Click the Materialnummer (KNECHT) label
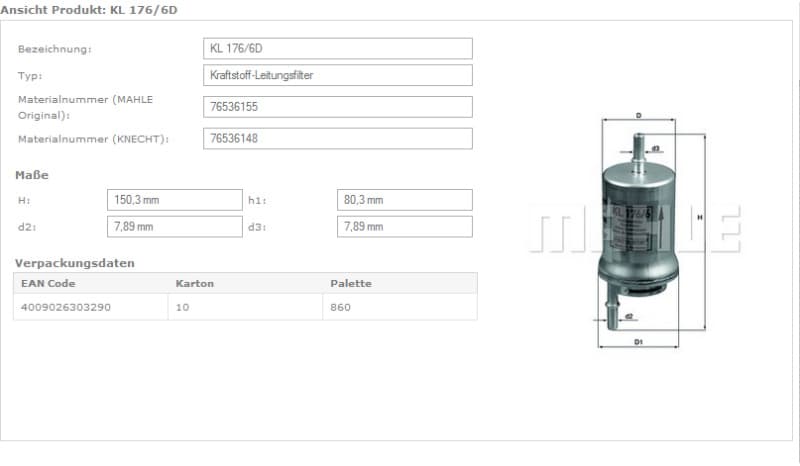Viewport: 800px width, 466px height. point(93,139)
